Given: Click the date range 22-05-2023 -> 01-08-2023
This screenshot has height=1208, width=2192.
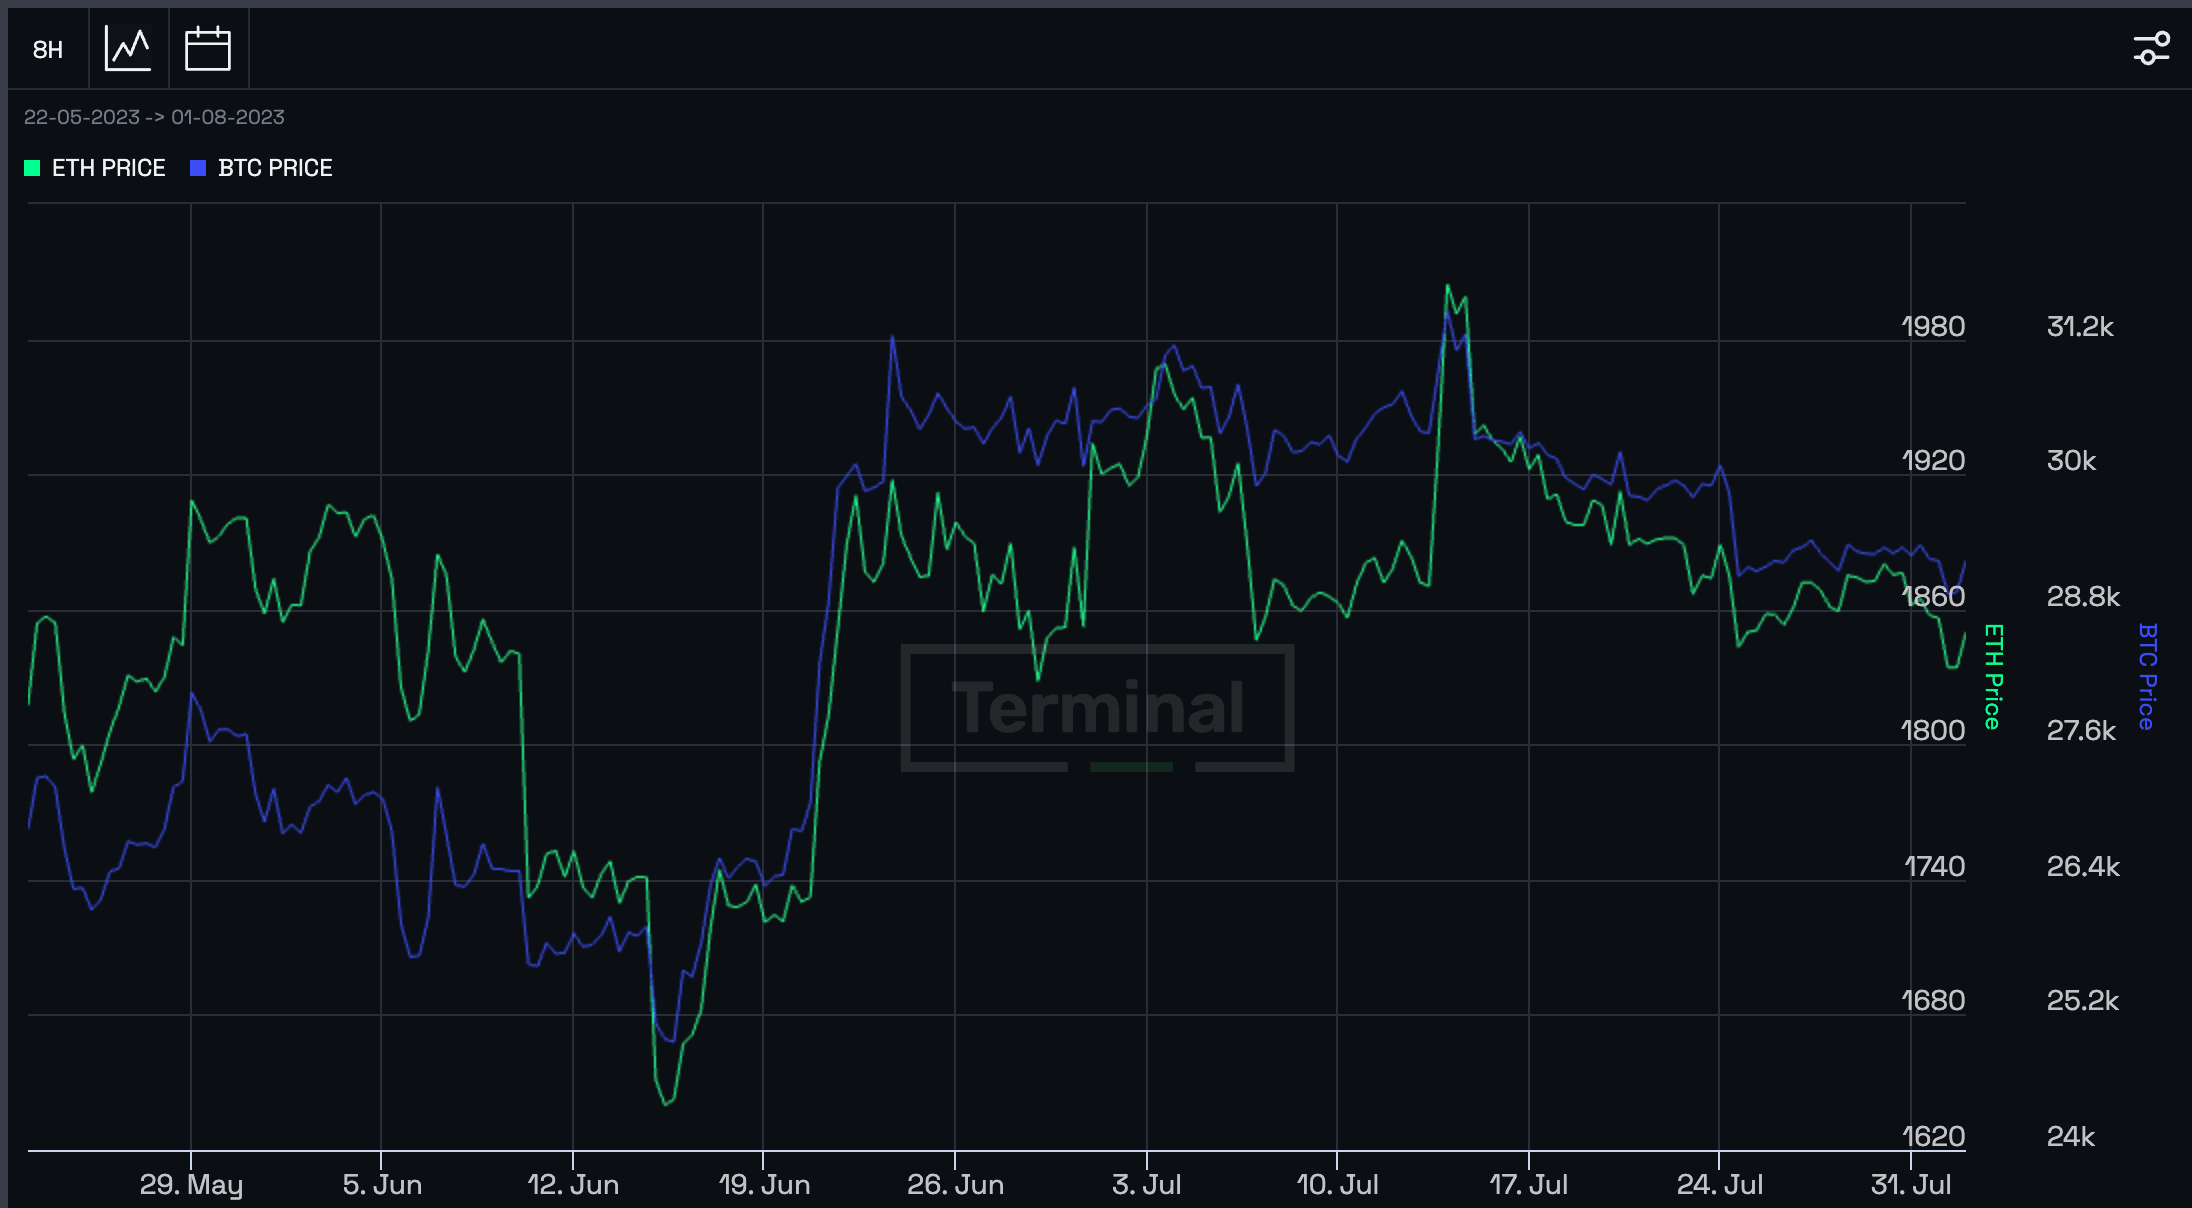Looking at the screenshot, I should (x=154, y=117).
